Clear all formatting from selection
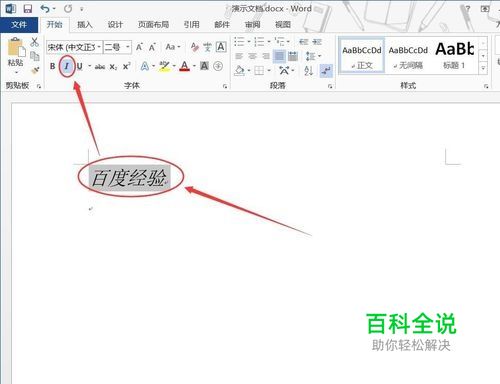Viewport: 500px width, 384px height. coord(195,47)
